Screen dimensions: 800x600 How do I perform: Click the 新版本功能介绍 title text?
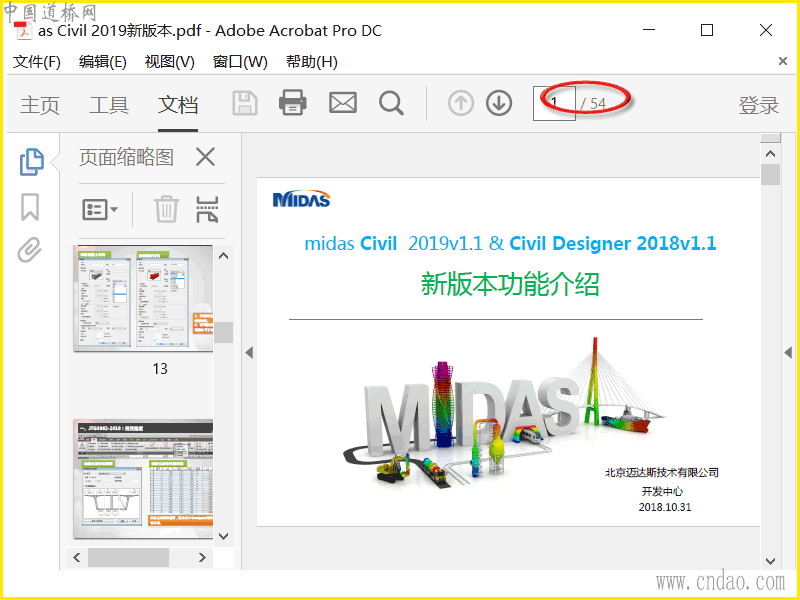coord(510,284)
